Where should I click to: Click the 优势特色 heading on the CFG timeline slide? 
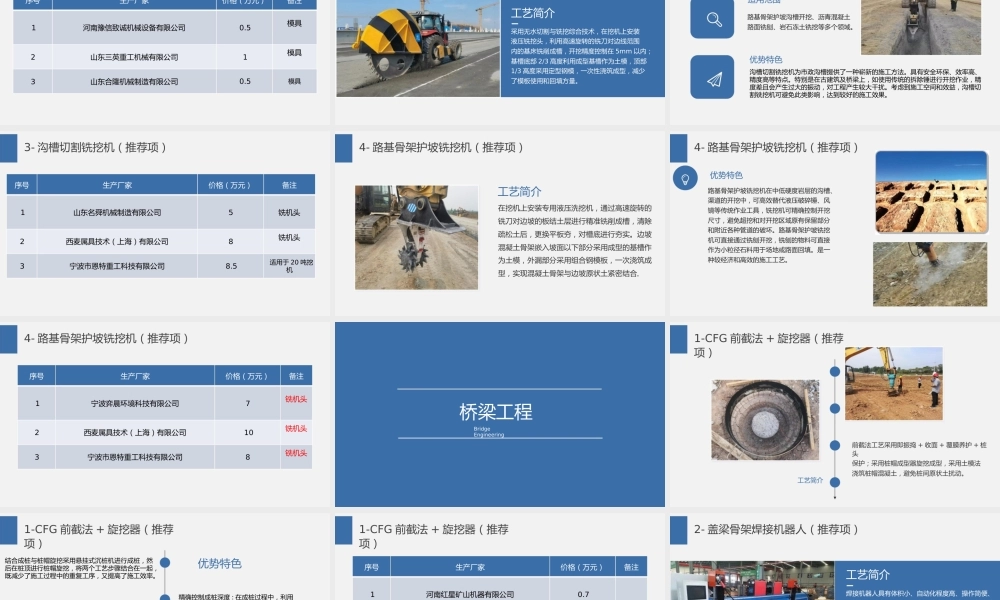click(219, 564)
